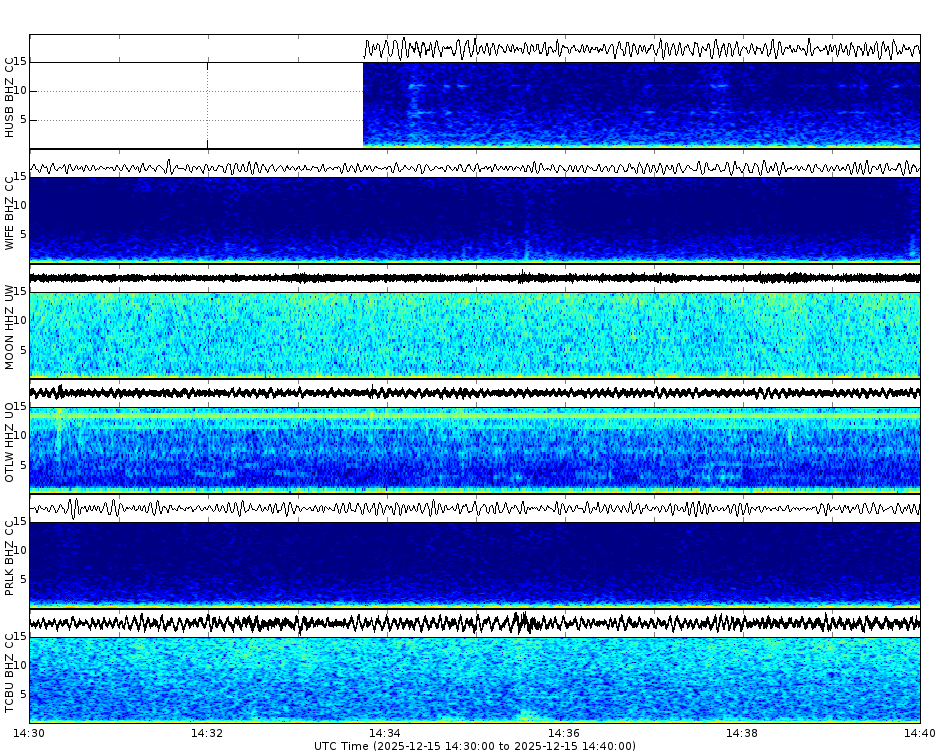
Task: Click the 14:40 end time label
Action: (920, 731)
